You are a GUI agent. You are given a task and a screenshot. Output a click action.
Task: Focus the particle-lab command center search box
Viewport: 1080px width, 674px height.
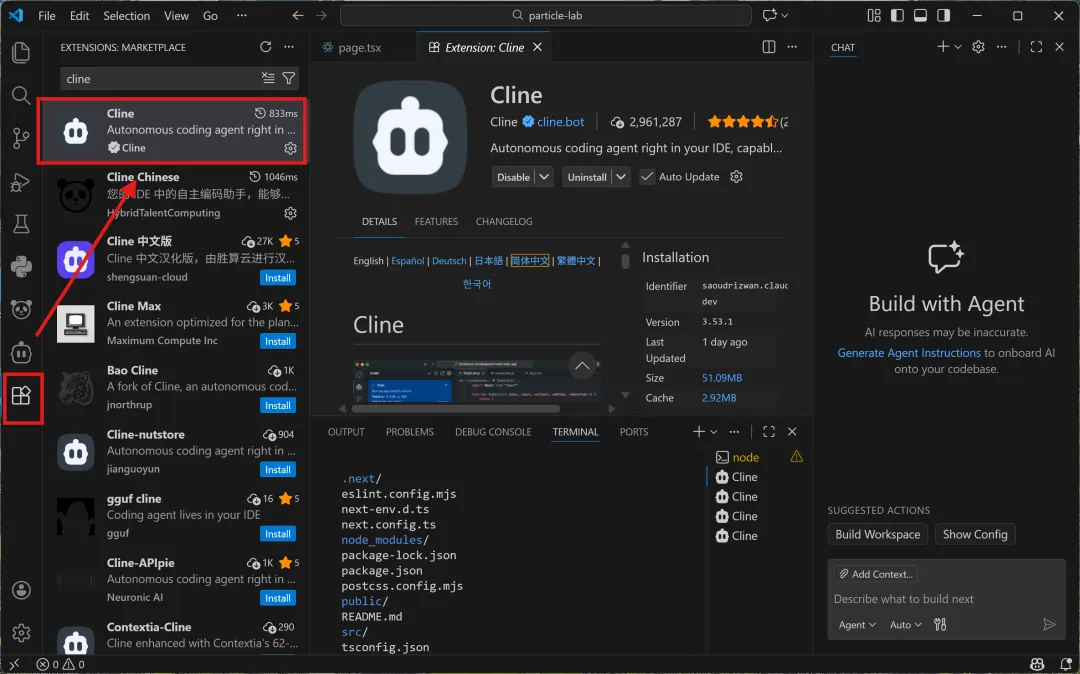tap(546, 15)
